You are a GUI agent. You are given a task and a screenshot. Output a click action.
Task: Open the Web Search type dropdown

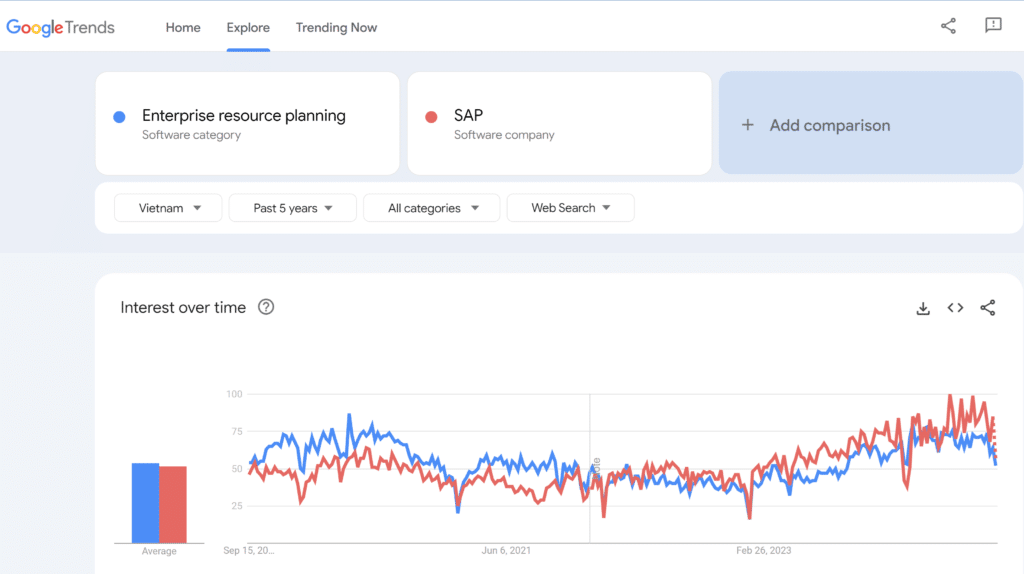[570, 208]
